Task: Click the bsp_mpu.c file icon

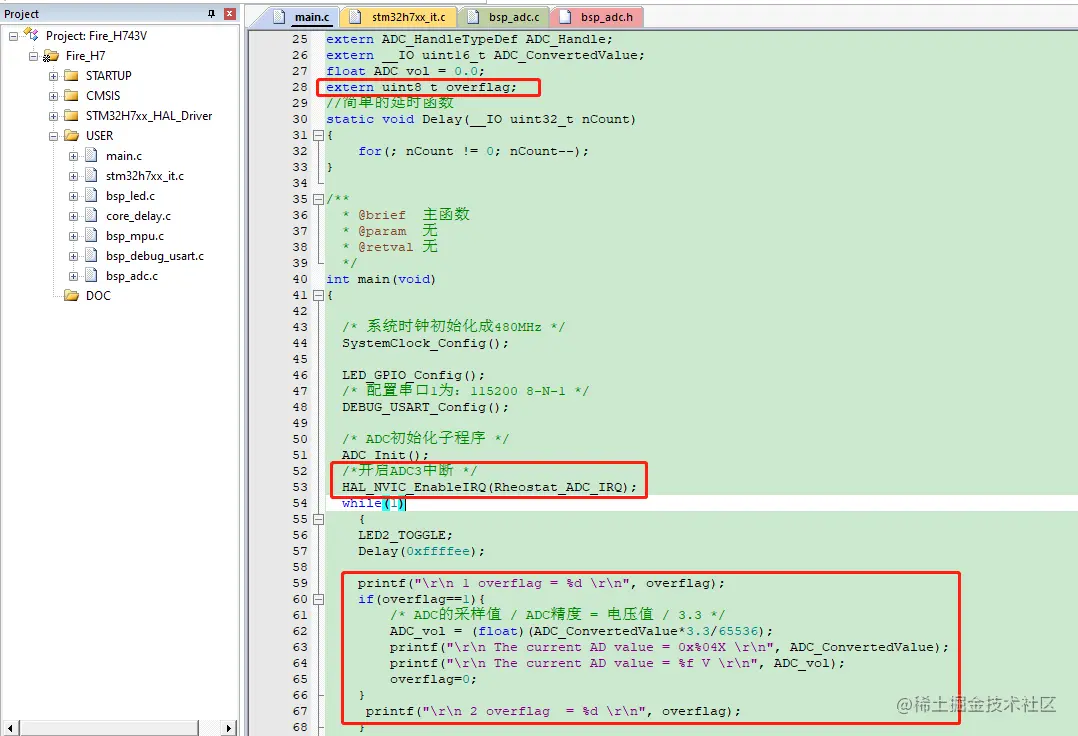Action: pyautogui.click(x=91, y=235)
